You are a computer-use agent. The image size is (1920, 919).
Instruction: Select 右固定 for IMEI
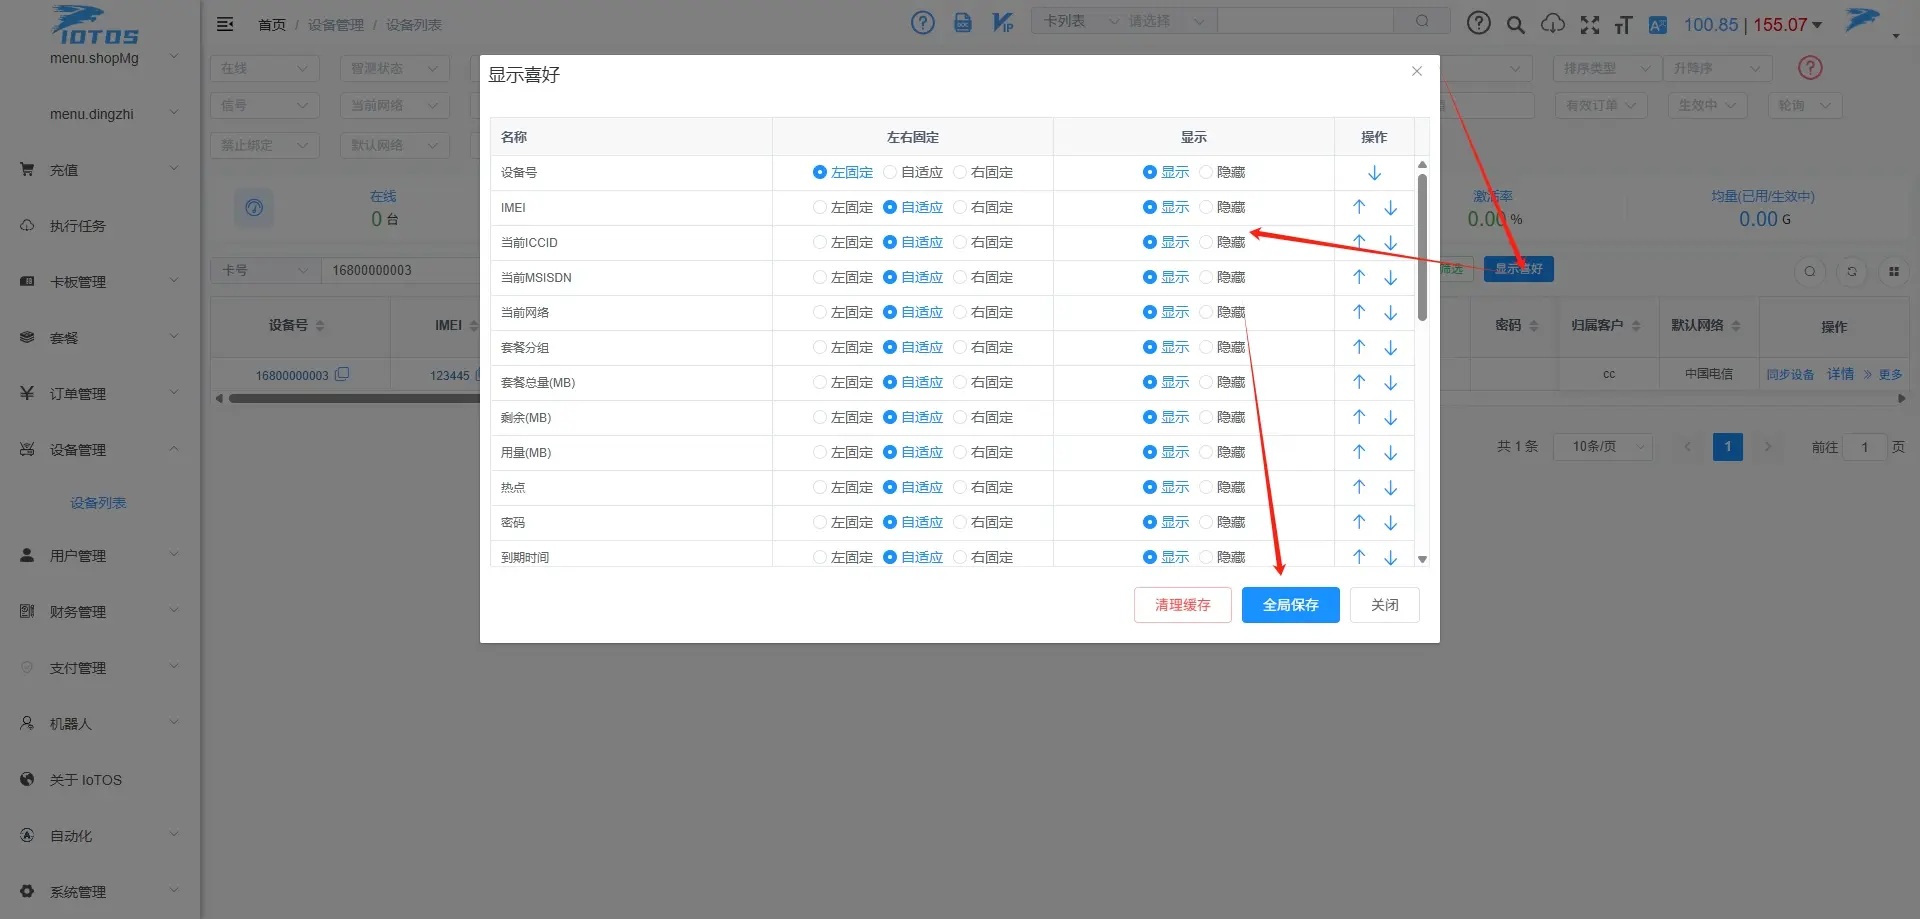pyautogui.click(x=983, y=208)
